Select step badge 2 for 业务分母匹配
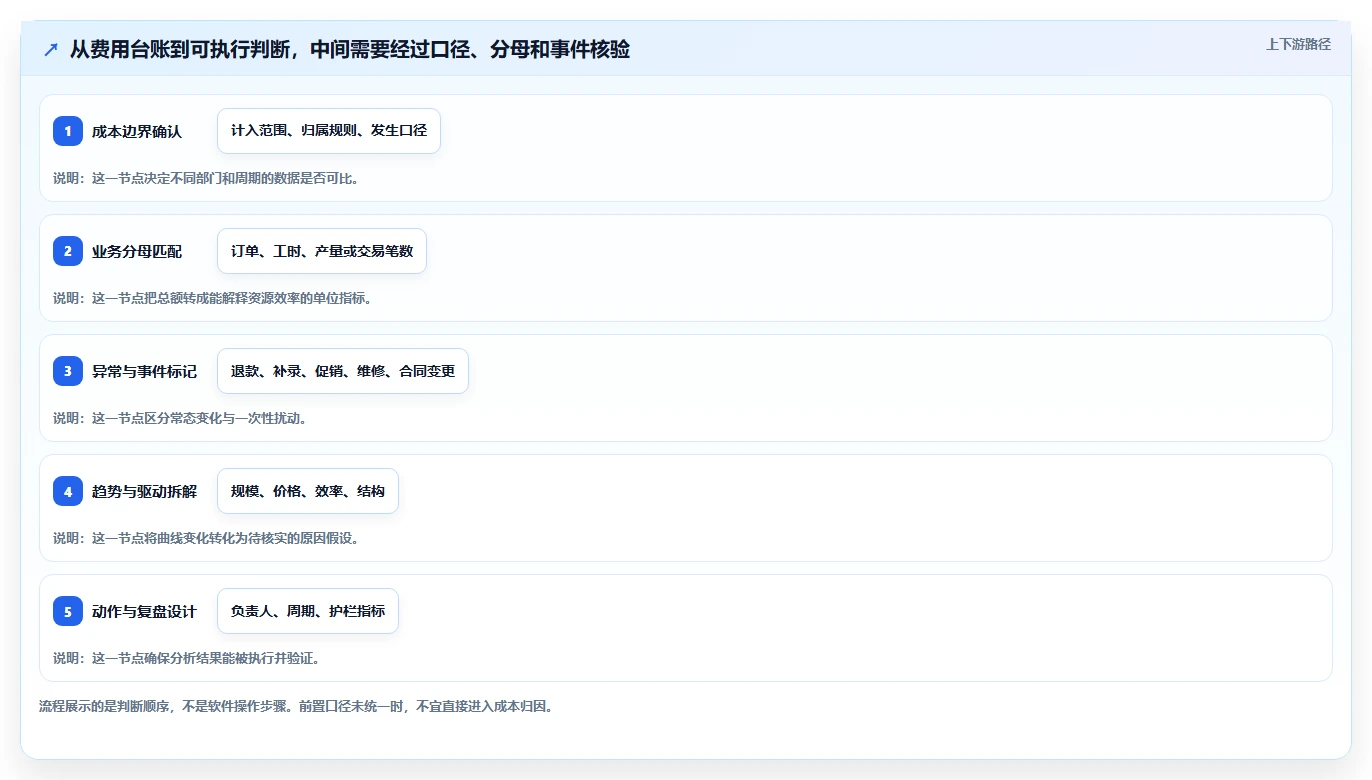This screenshot has width=1372, height=780. click(68, 251)
